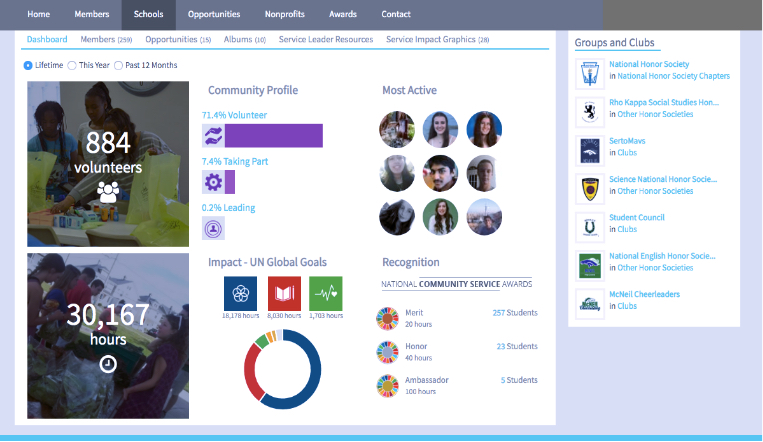
Task: Switch to the Service Impact Graphics tab
Action: click(437, 39)
